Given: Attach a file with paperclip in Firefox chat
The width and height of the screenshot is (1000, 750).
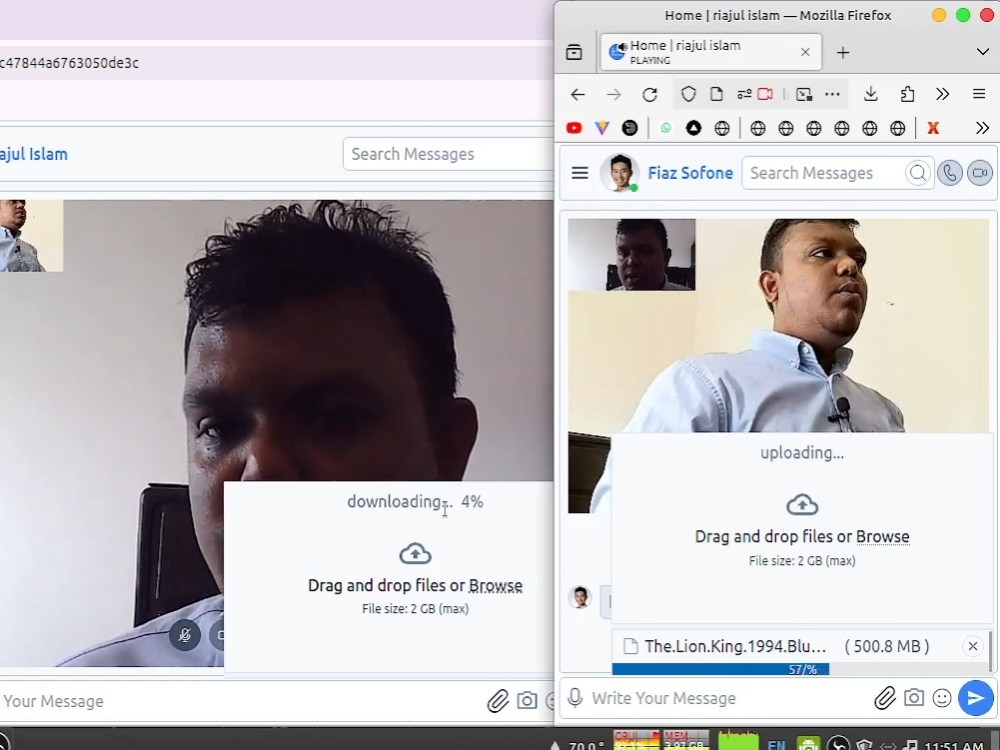Looking at the screenshot, I should pos(885,698).
